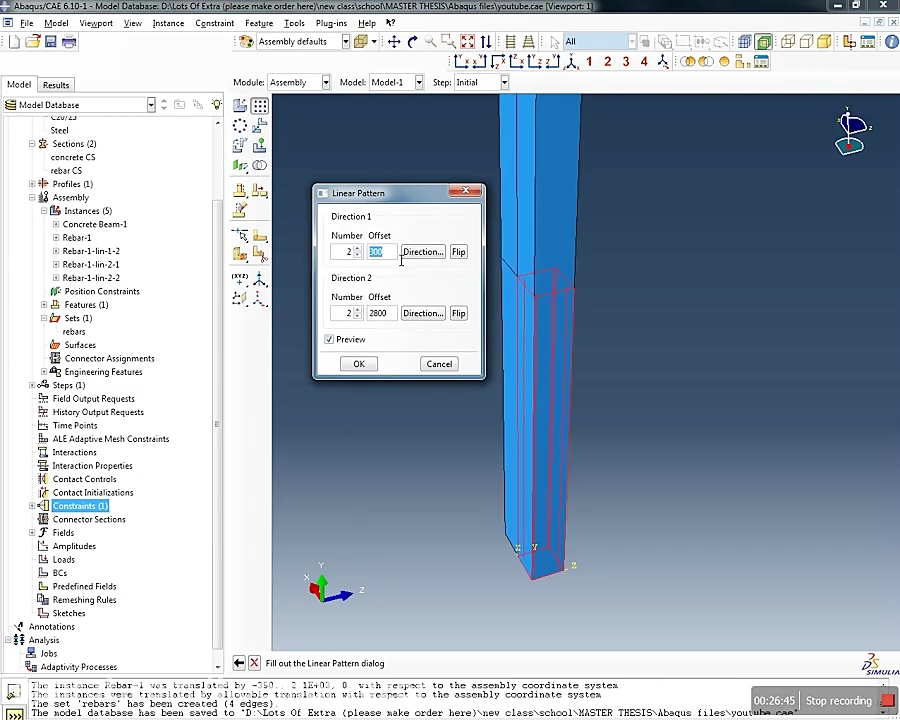The width and height of the screenshot is (900, 720).
Task: Click the Direction 2 Offset field 2800
Action: [x=382, y=313]
